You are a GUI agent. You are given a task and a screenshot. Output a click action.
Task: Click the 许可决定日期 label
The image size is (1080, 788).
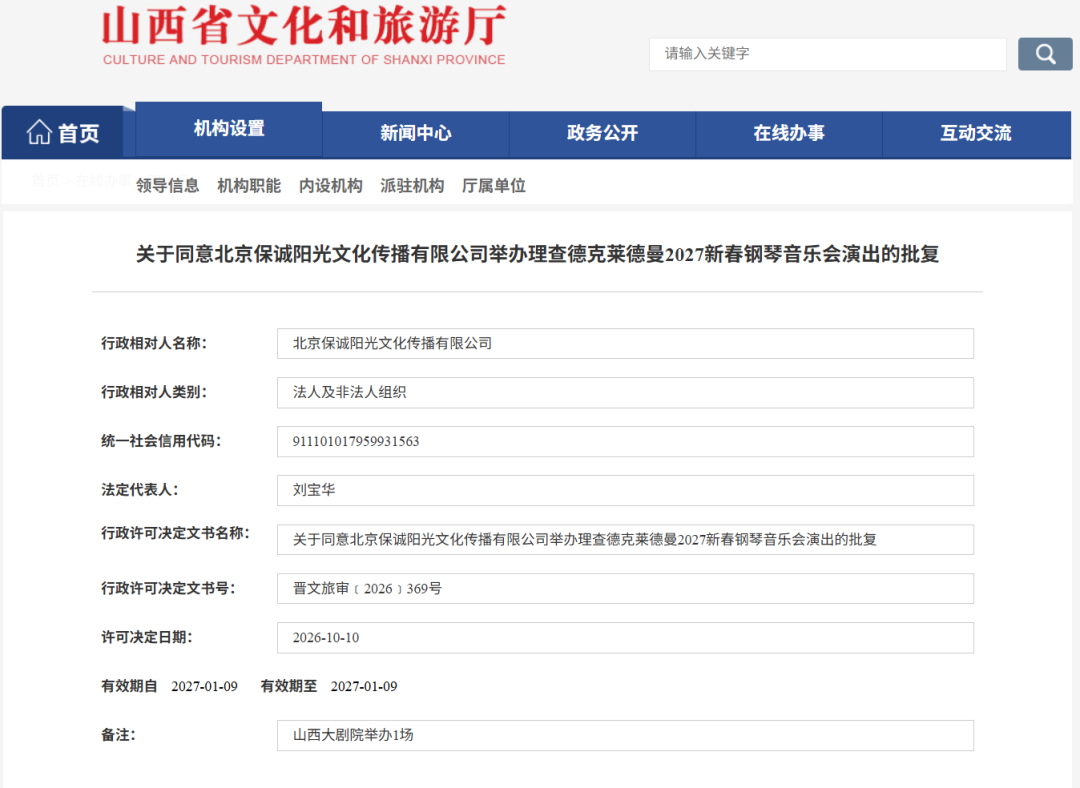(147, 637)
